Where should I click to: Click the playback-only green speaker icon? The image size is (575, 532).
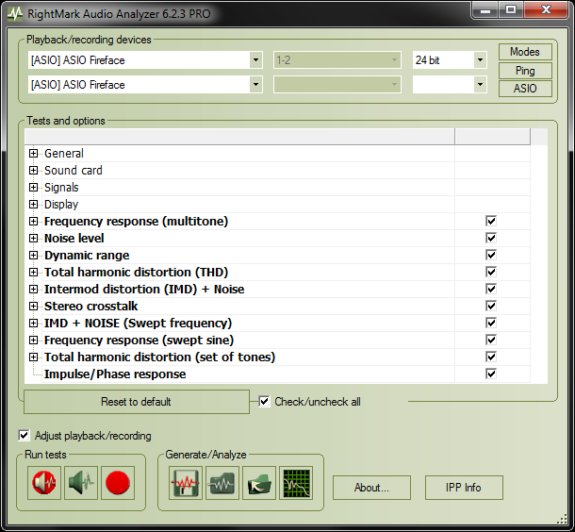pos(81,483)
